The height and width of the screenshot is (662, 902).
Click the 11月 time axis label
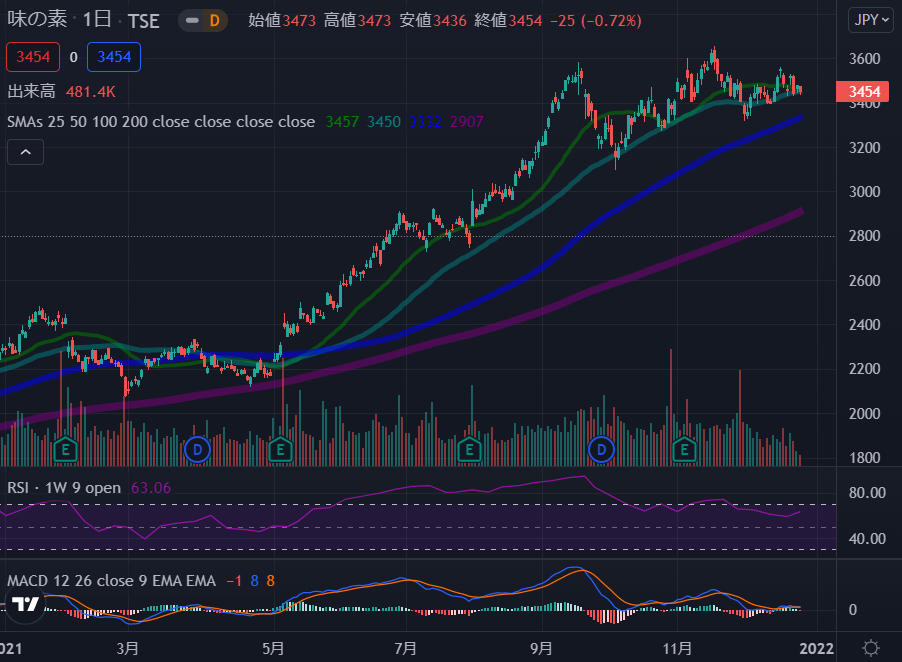(x=676, y=649)
